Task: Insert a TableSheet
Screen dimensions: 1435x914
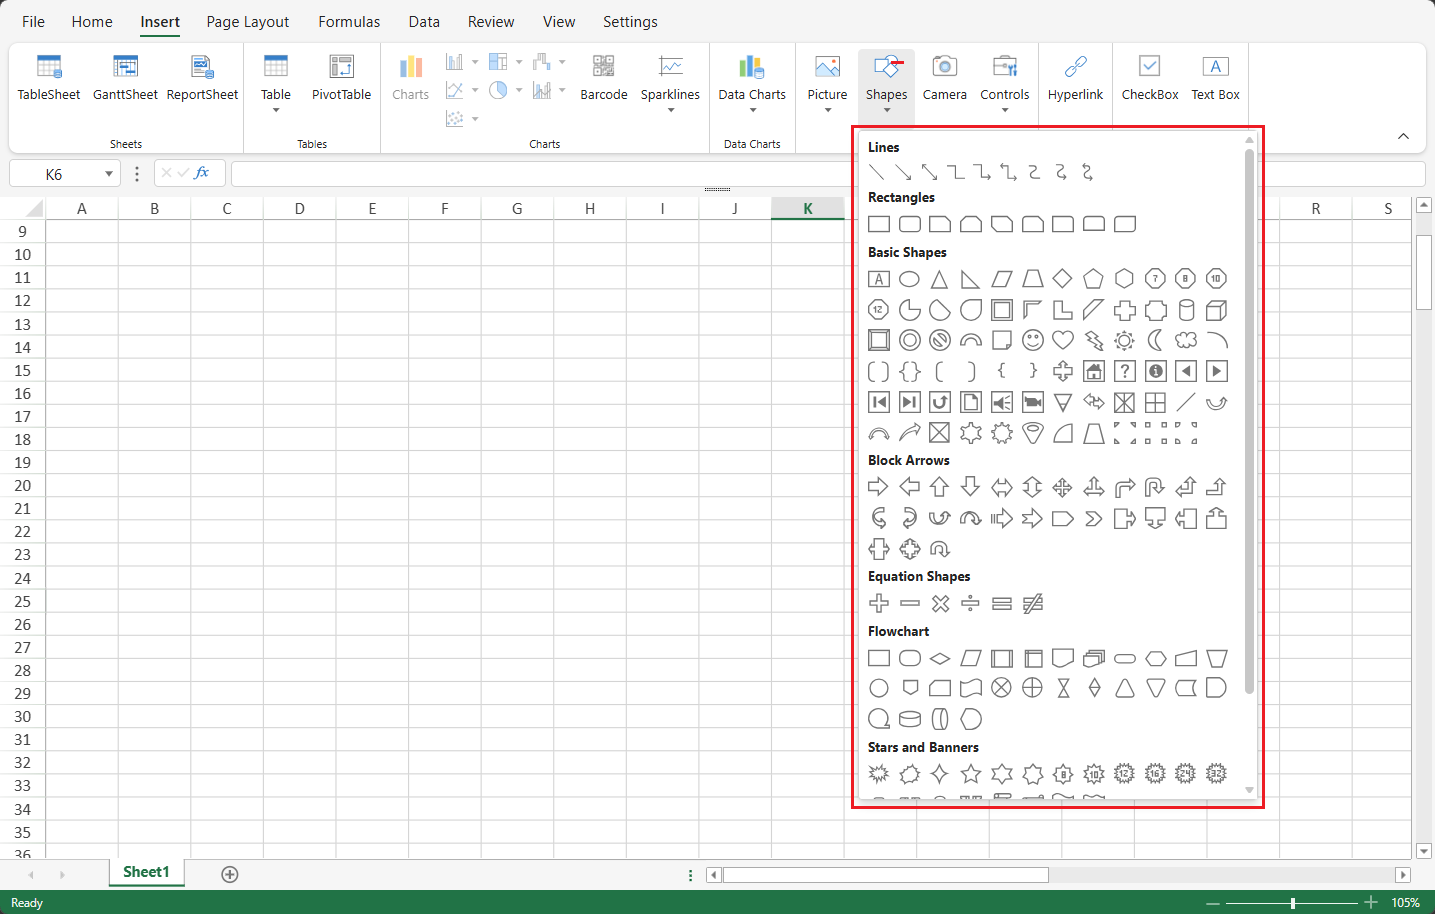Action: (x=49, y=78)
